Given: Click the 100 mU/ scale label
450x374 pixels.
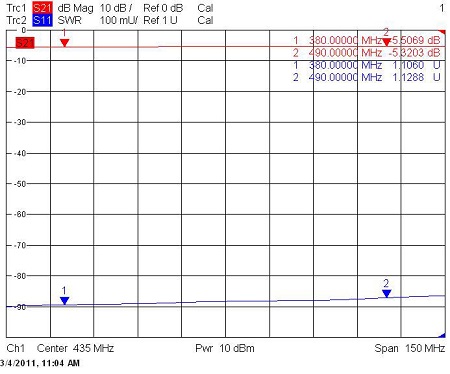Looking at the screenshot, I should [119, 20].
